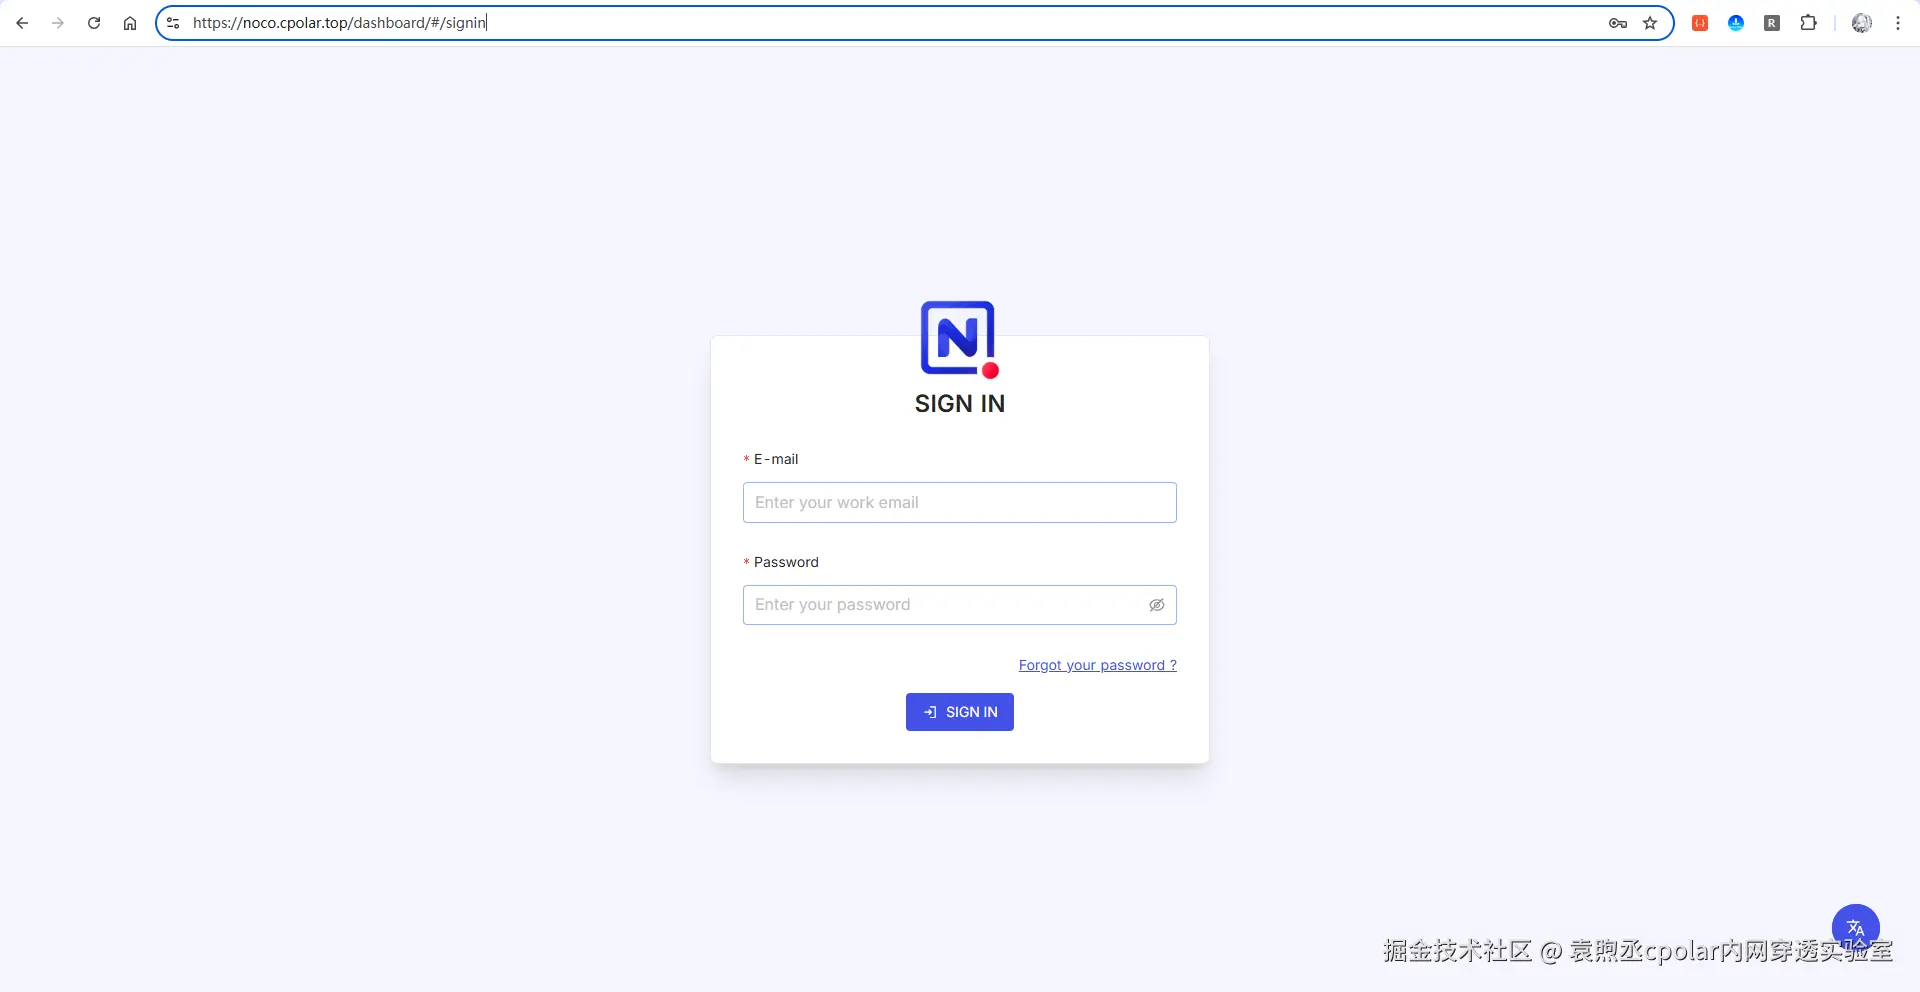The height and width of the screenshot is (992, 1920).
Task: Open saved passwords key icon
Action: 1618,23
